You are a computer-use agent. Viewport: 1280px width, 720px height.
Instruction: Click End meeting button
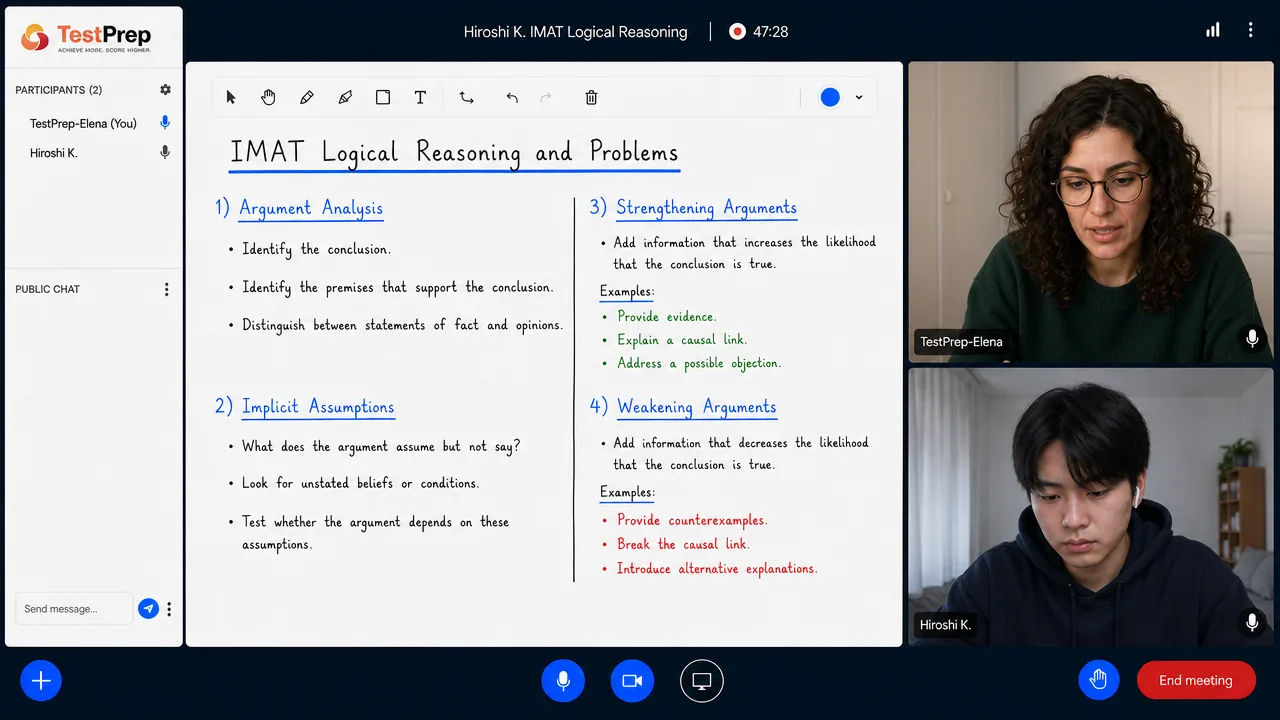(x=1196, y=680)
